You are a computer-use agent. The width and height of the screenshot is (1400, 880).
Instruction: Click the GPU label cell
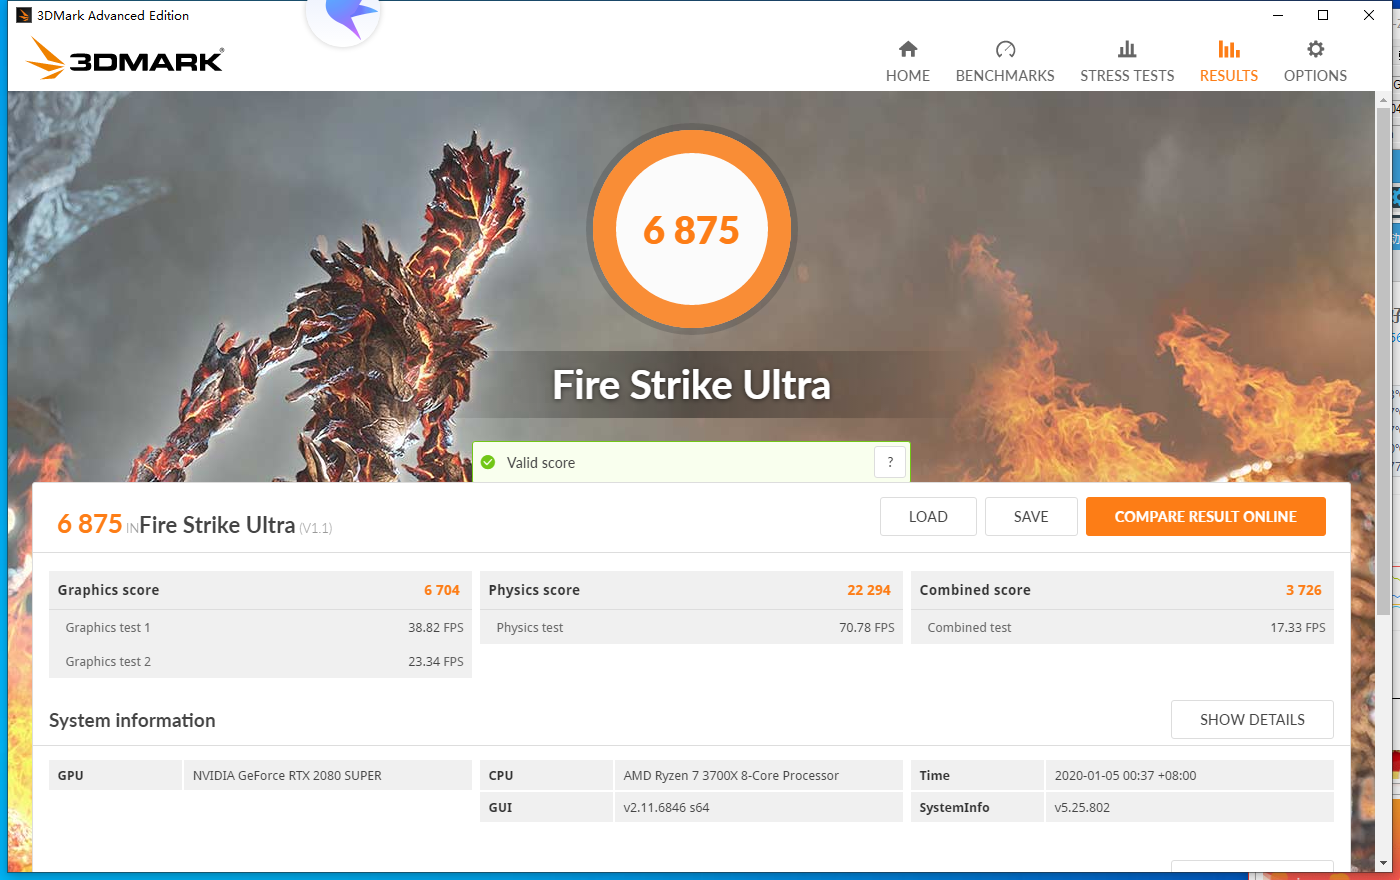(x=115, y=775)
